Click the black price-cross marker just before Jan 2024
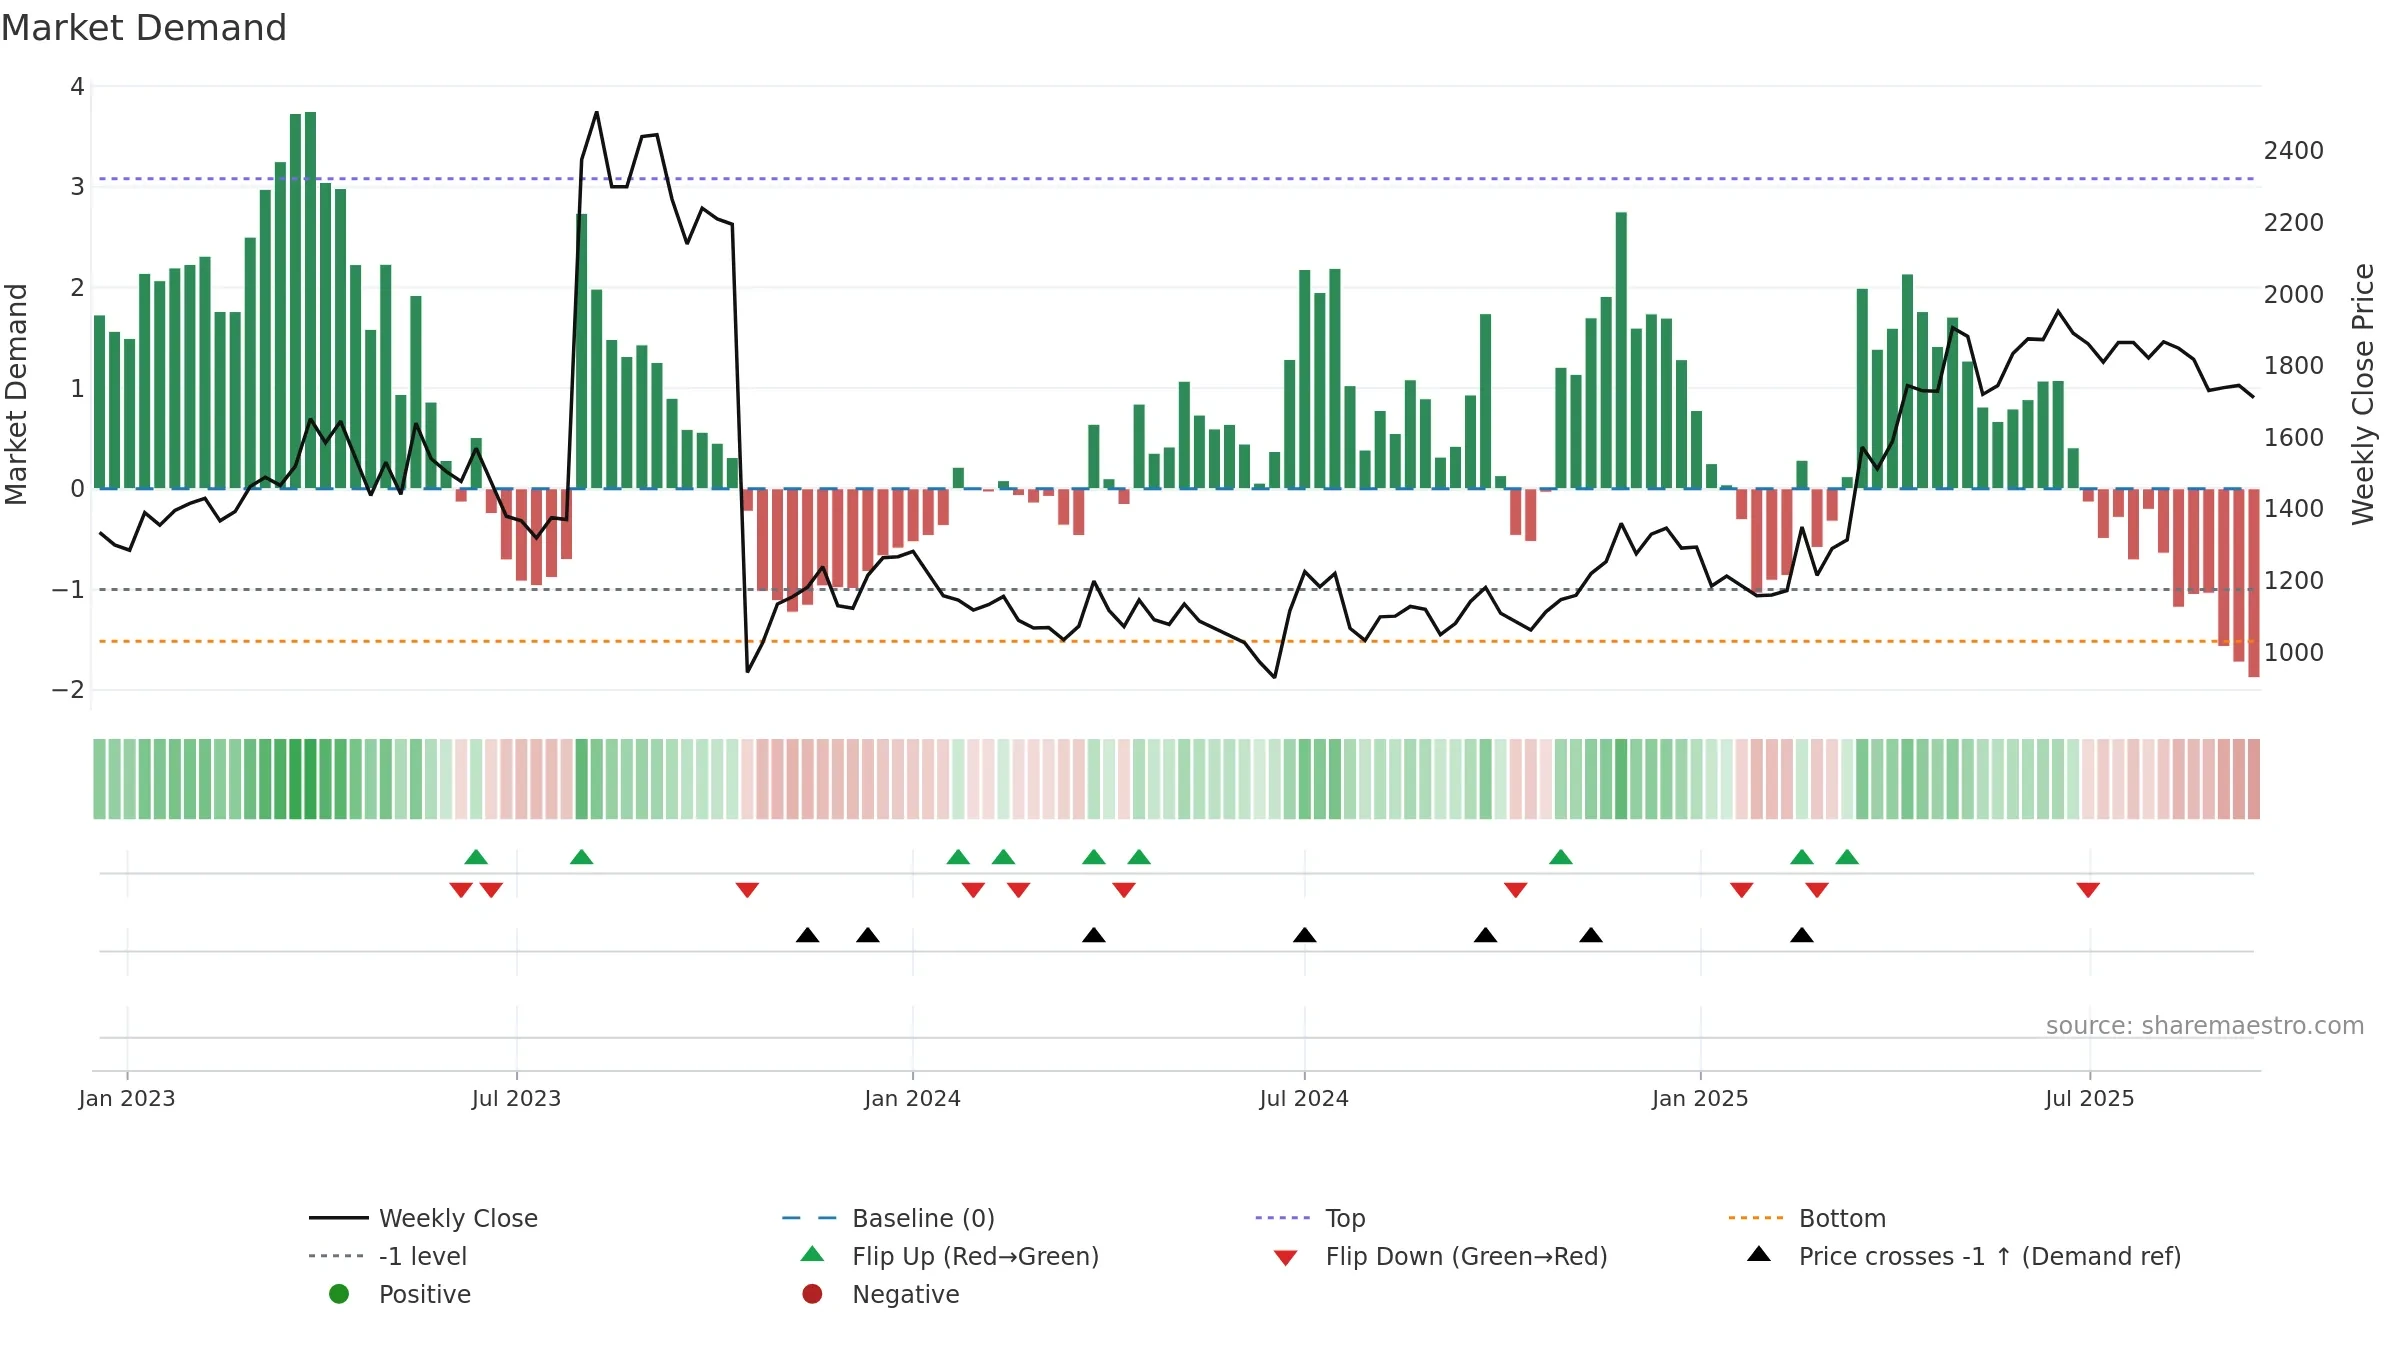Screen dimensions: 2400x1350 868,935
